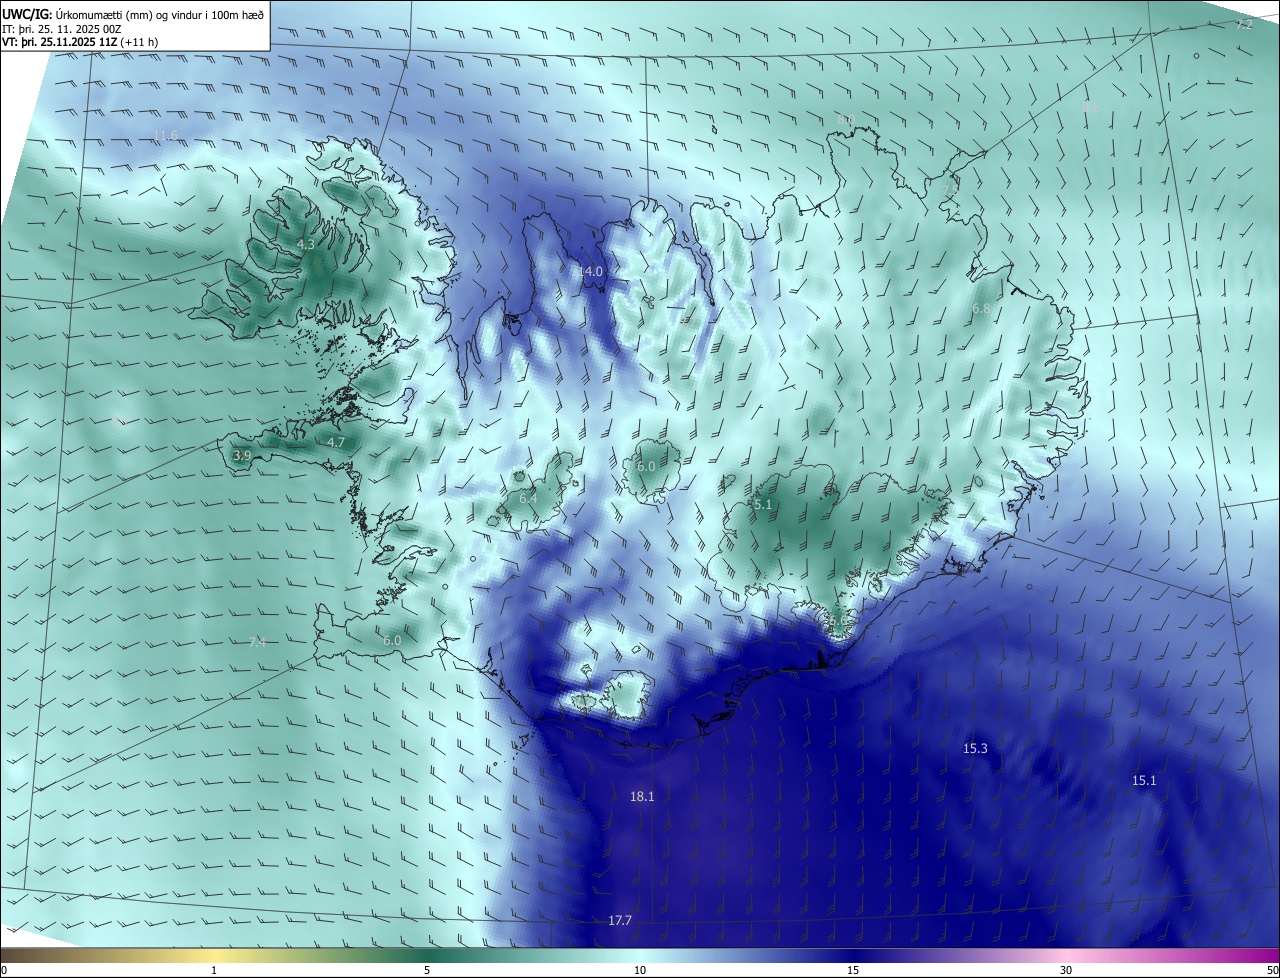Click the 18.1 value off the south coast
Image resolution: width=1280 pixels, height=978 pixels.
click(x=642, y=797)
